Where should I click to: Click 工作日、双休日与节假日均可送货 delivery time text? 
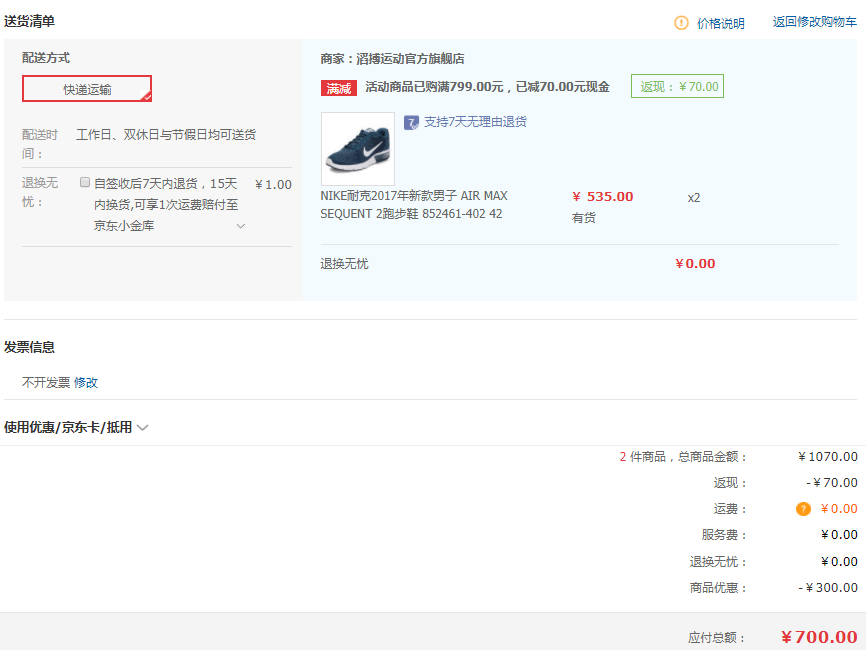click(166, 135)
